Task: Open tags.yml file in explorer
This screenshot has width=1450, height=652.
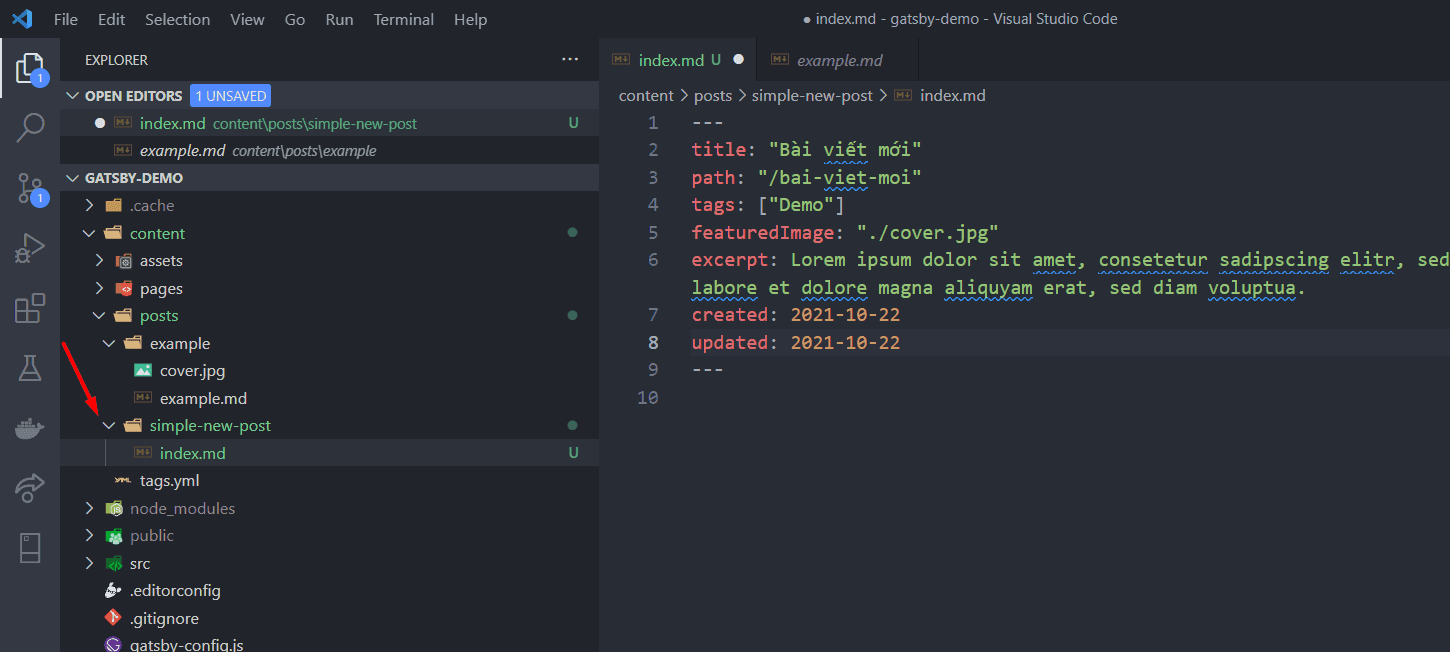Action: coord(169,481)
